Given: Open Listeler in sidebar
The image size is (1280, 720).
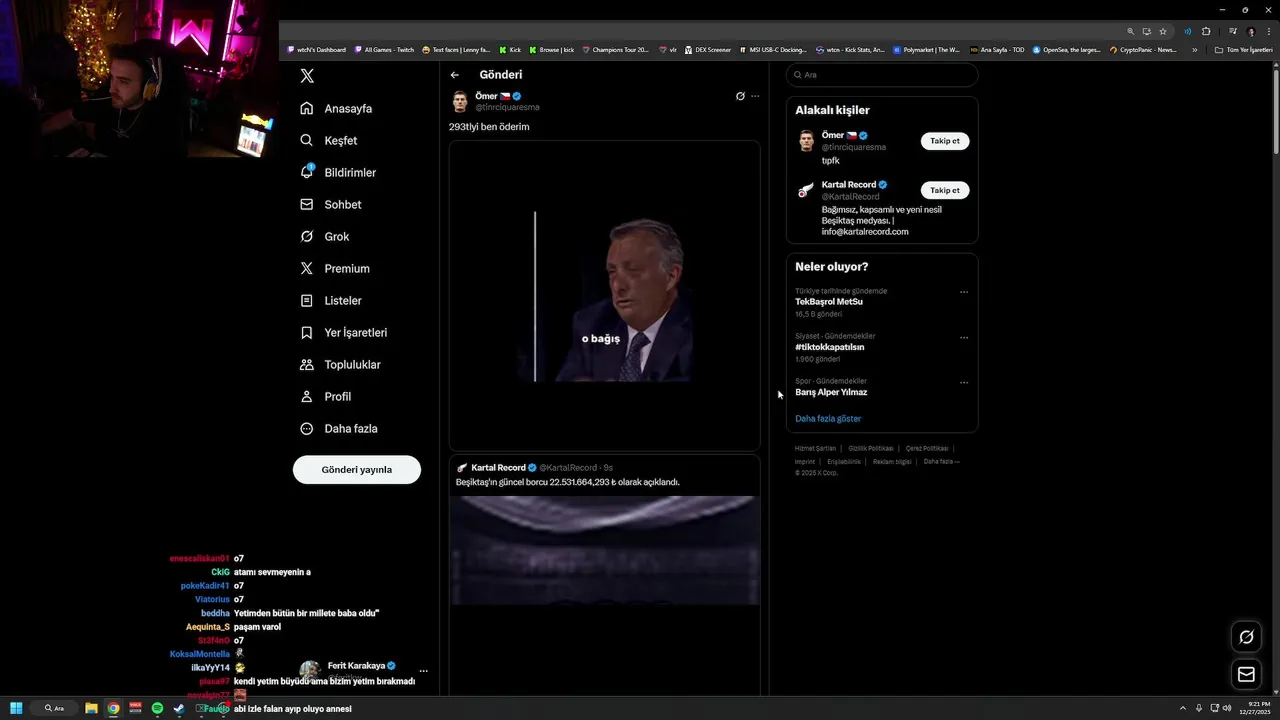Looking at the screenshot, I should 330,300.
